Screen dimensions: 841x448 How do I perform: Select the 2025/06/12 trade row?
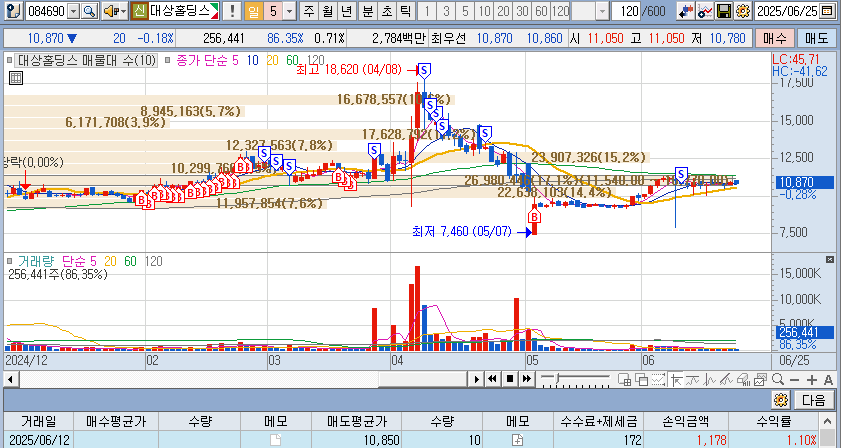(x=411, y=440)
